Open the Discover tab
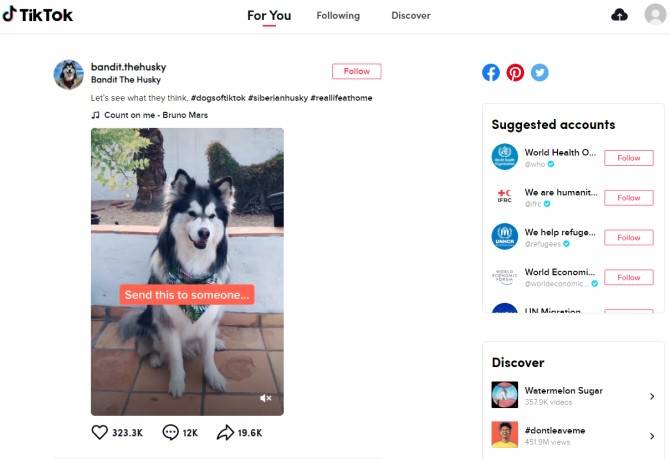The width and height of the screenshot is (670, 459). [411, 16]
